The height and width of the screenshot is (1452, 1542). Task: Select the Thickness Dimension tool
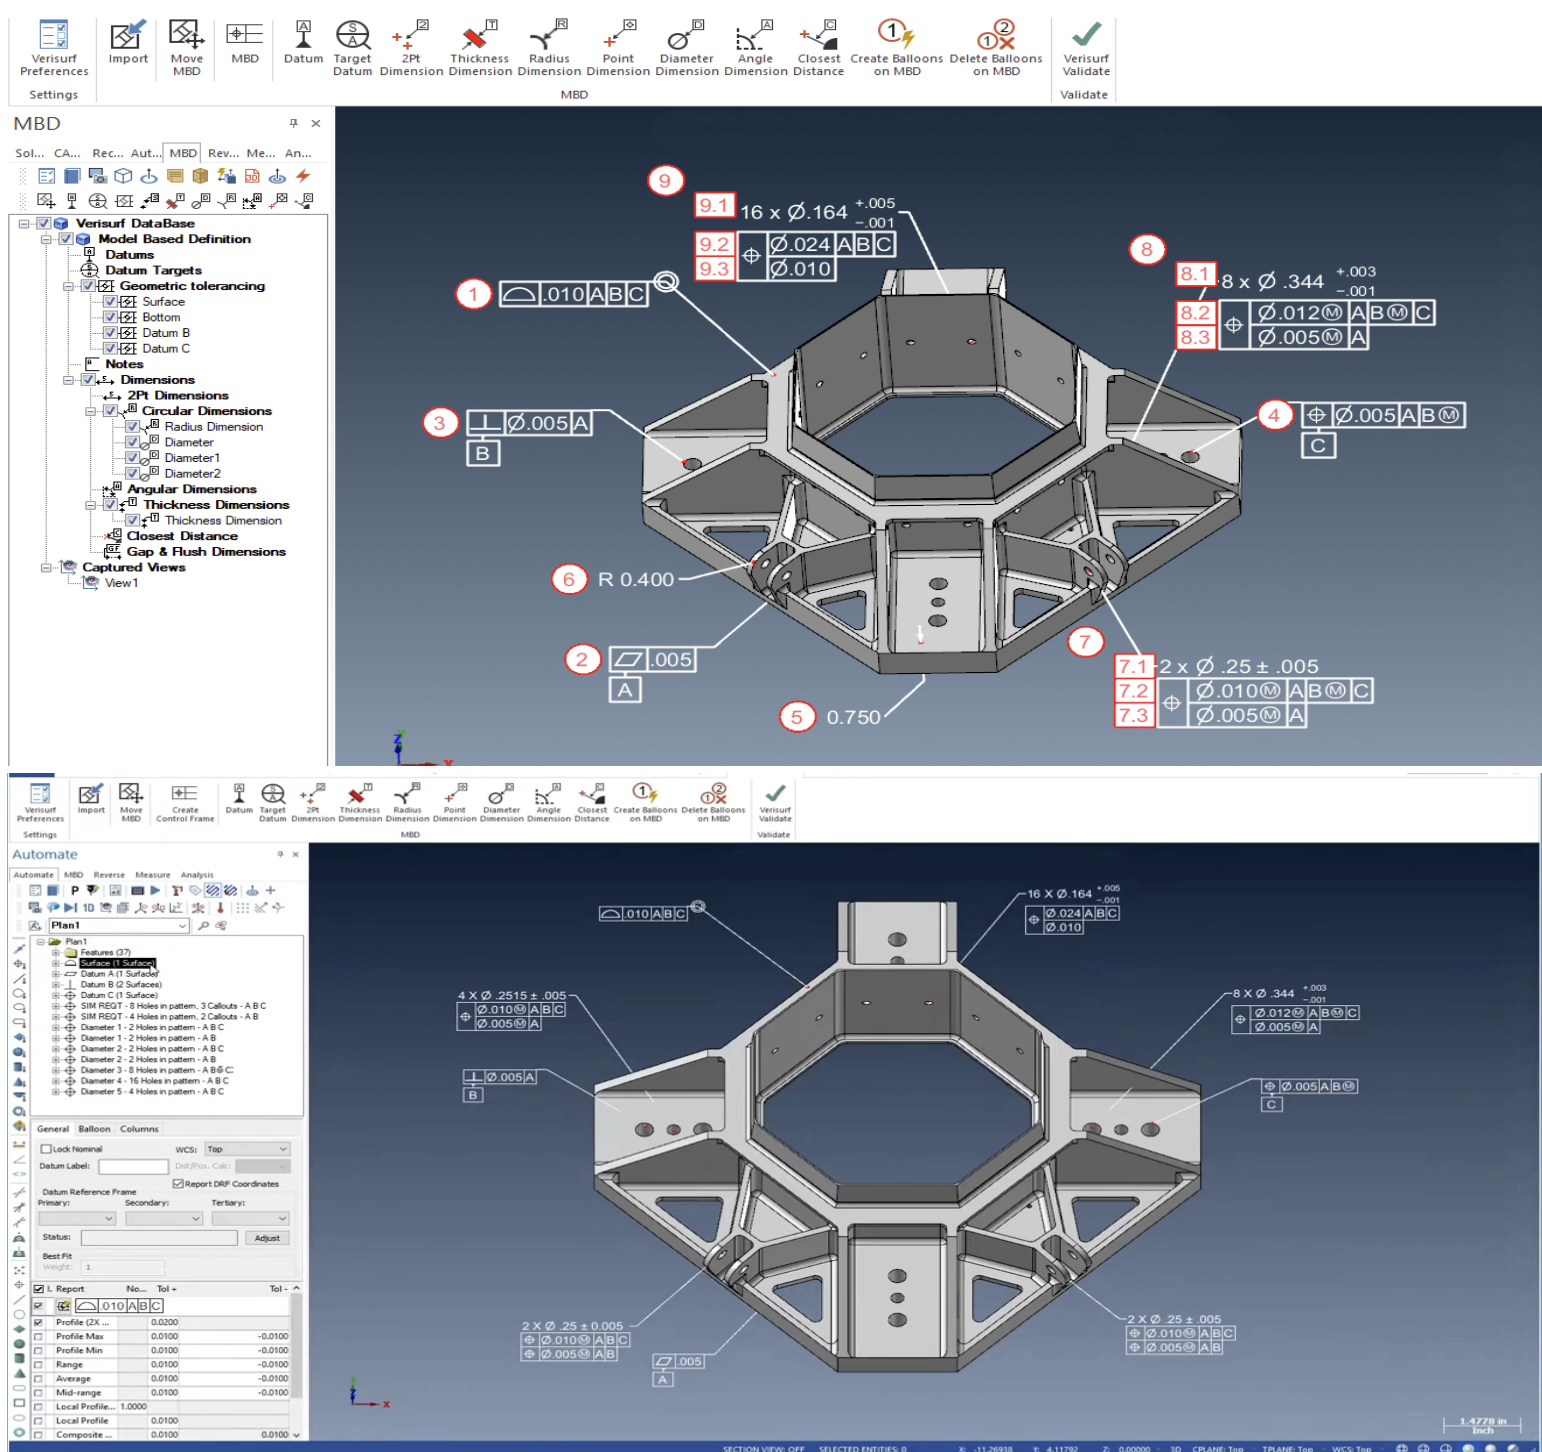(479, 44)
